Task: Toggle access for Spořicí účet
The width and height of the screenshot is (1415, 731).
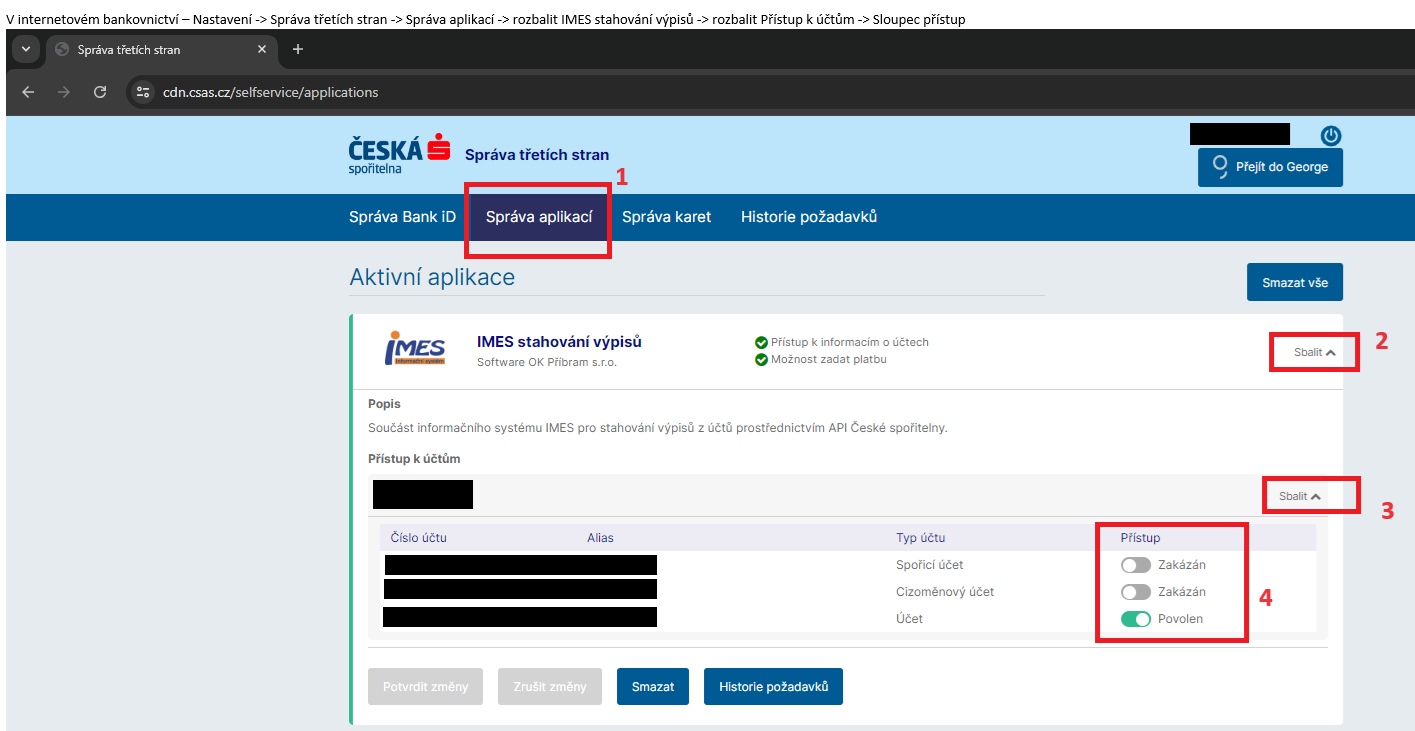Action: [1136, 565]
